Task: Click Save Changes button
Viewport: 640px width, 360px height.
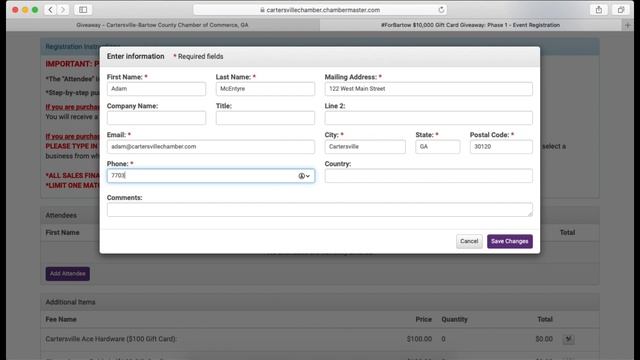Action: (510, 241)
